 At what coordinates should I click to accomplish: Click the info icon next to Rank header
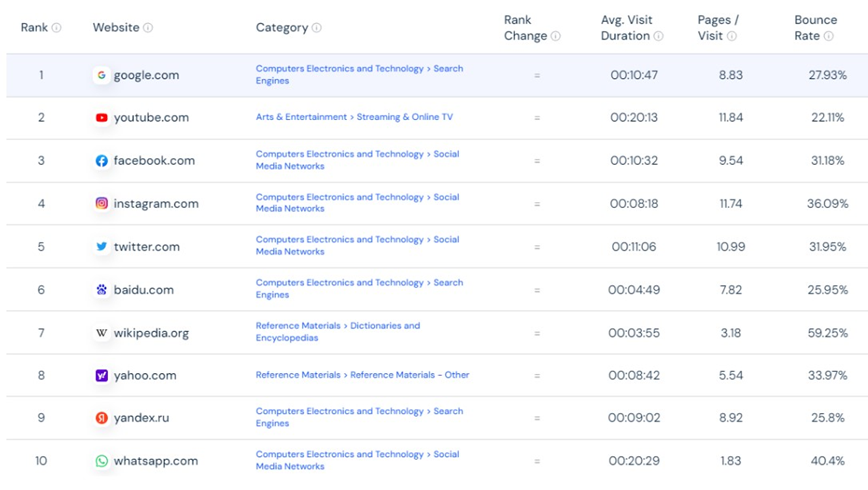point(56,28)
